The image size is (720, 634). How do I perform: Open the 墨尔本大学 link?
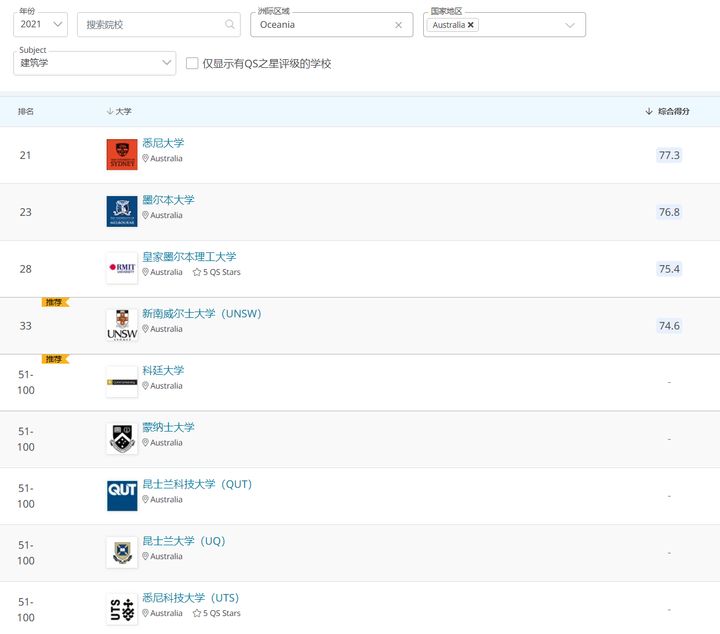click(168, 200)
